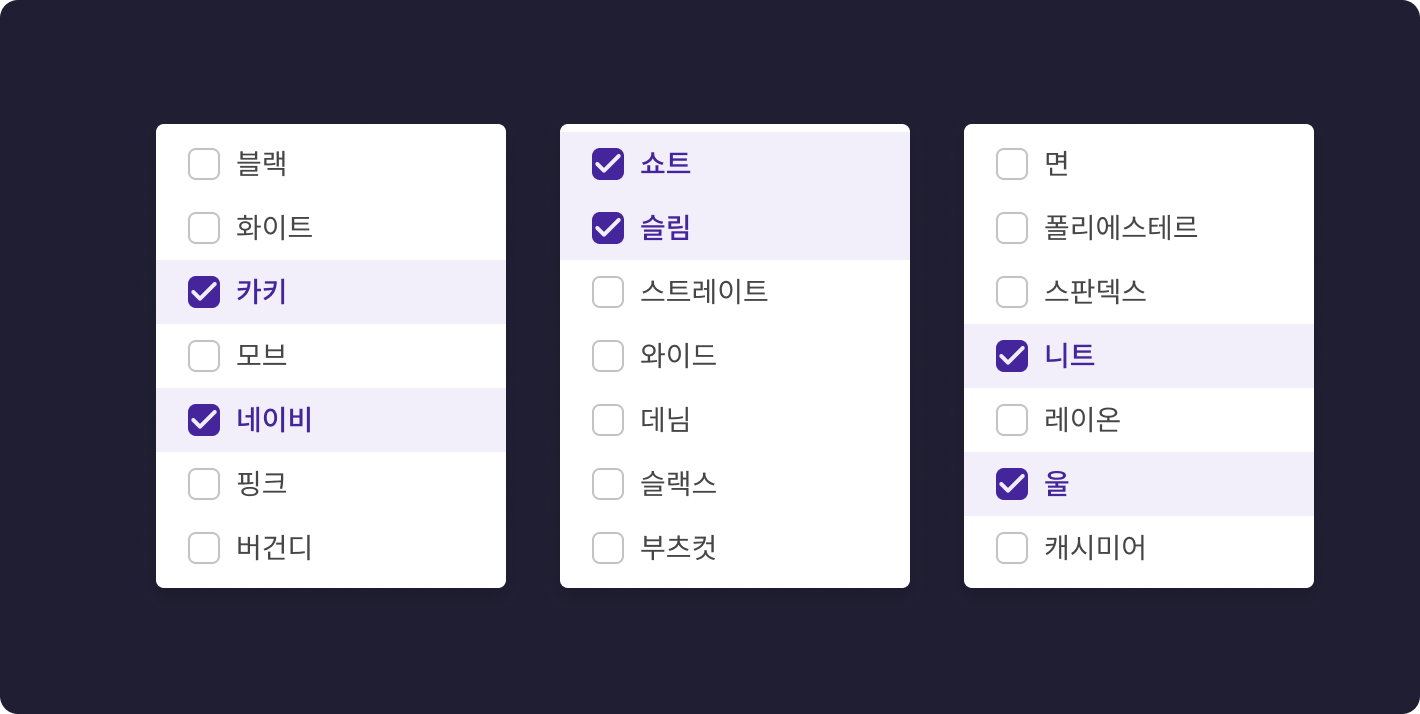
Task: Select the 와이드 checkbox
Action: tap(608, 355)
